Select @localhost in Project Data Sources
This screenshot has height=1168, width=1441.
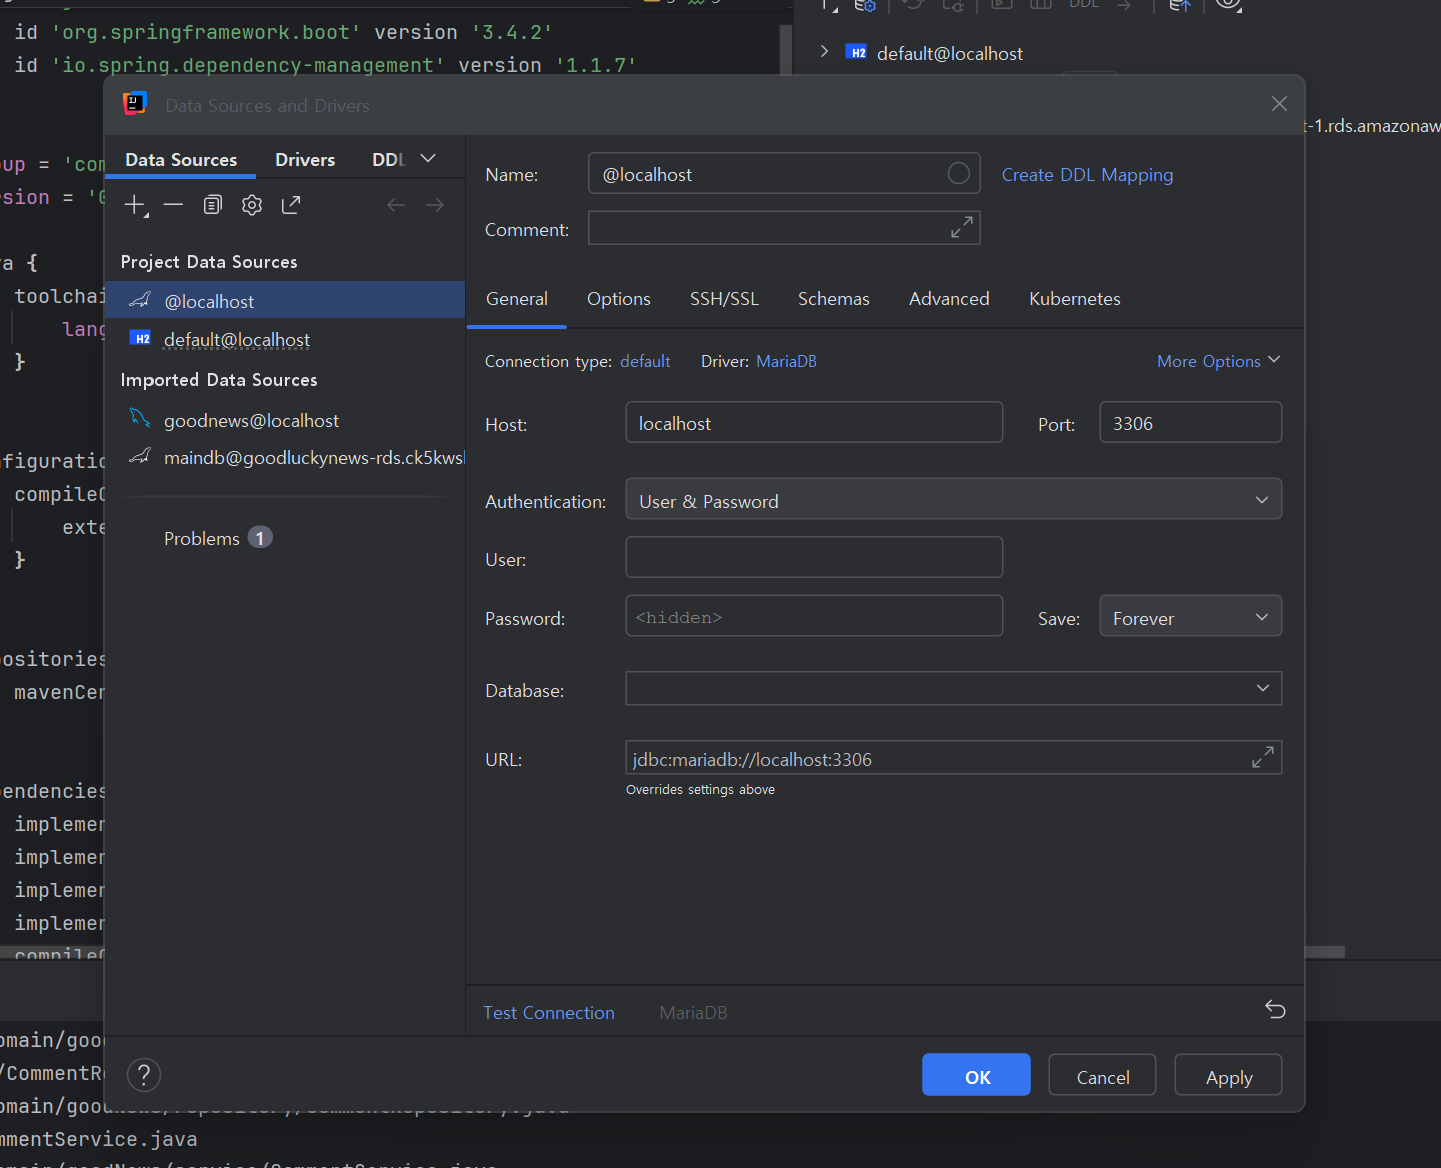[285, 300]
